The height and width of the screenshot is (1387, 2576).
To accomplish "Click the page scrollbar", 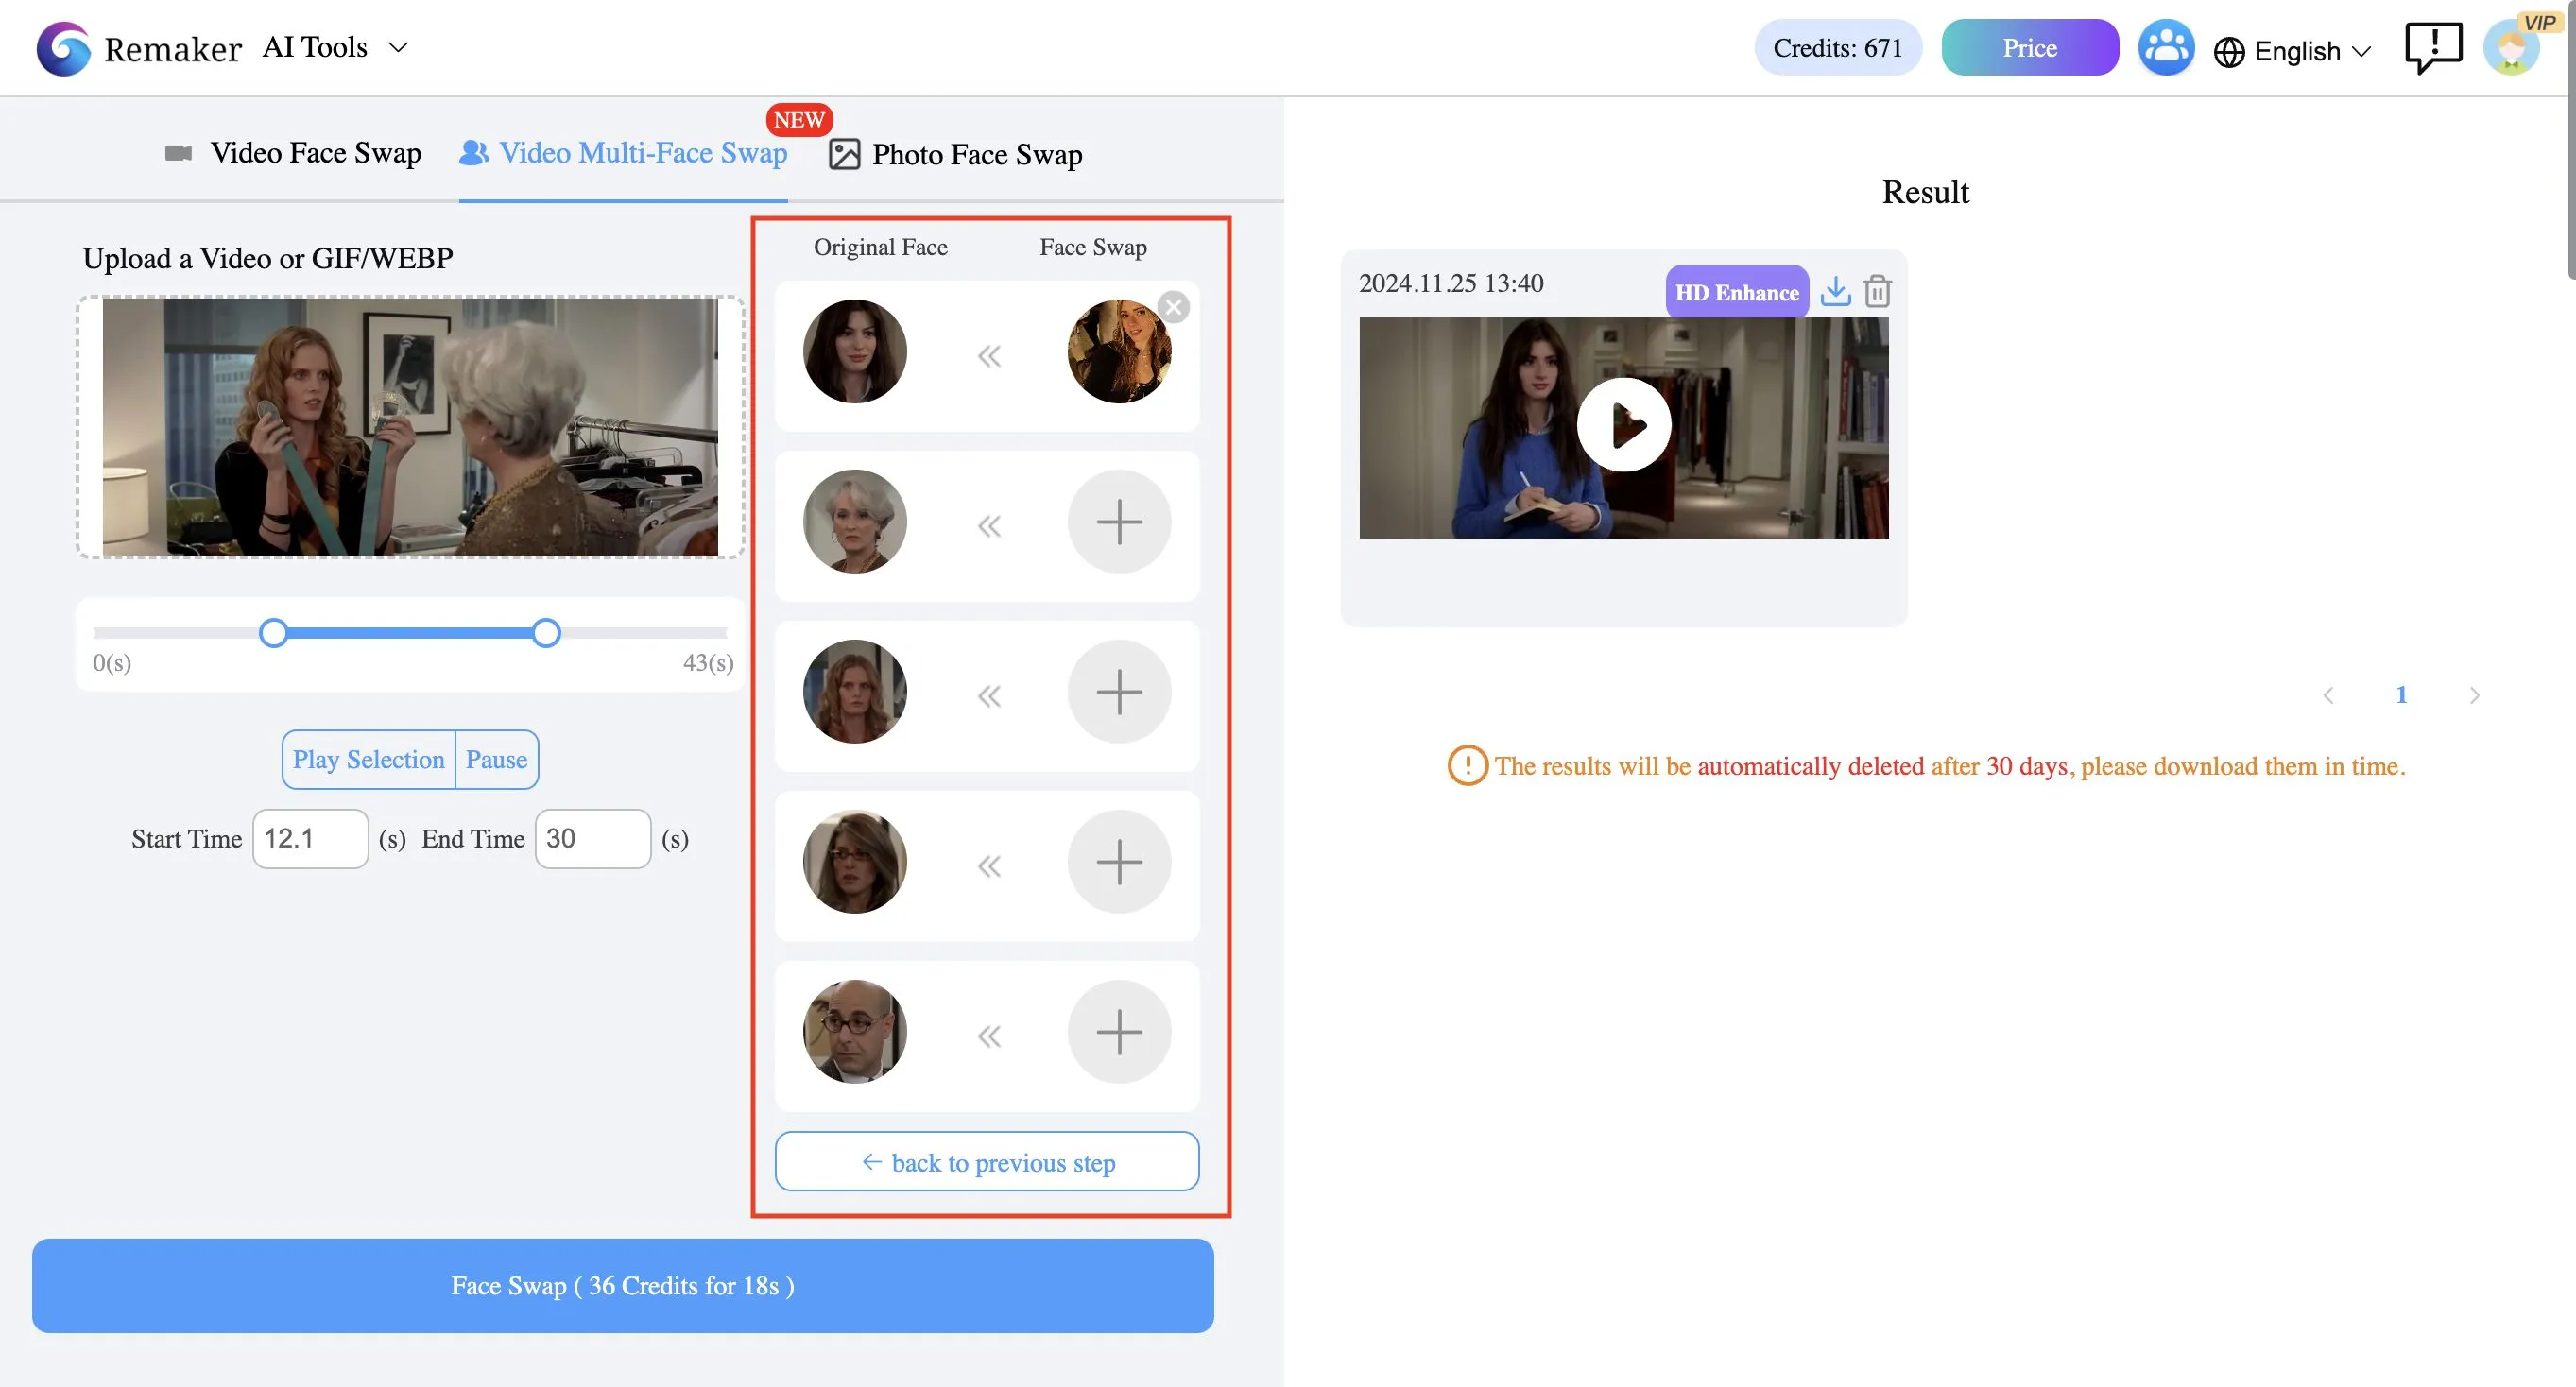I will [x=2570, y=140].
